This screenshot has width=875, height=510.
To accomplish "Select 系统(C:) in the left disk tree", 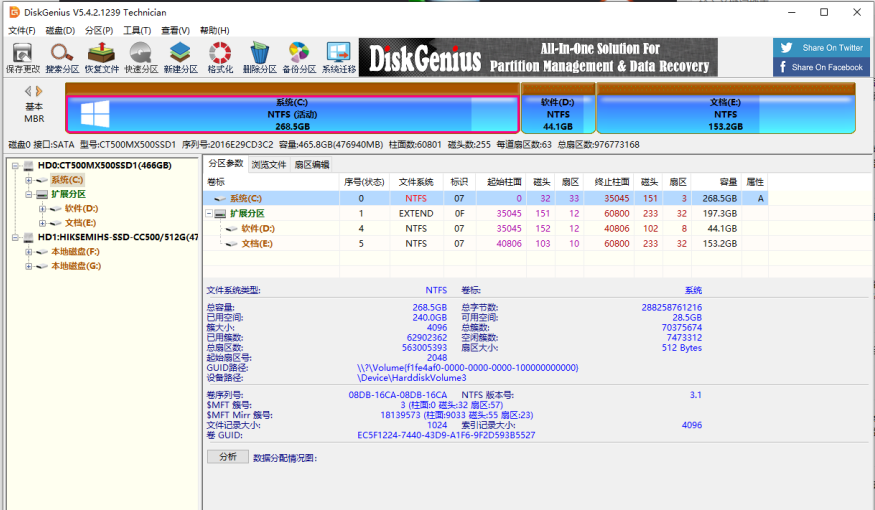I will pyautogui.click(x=67, y=180).
